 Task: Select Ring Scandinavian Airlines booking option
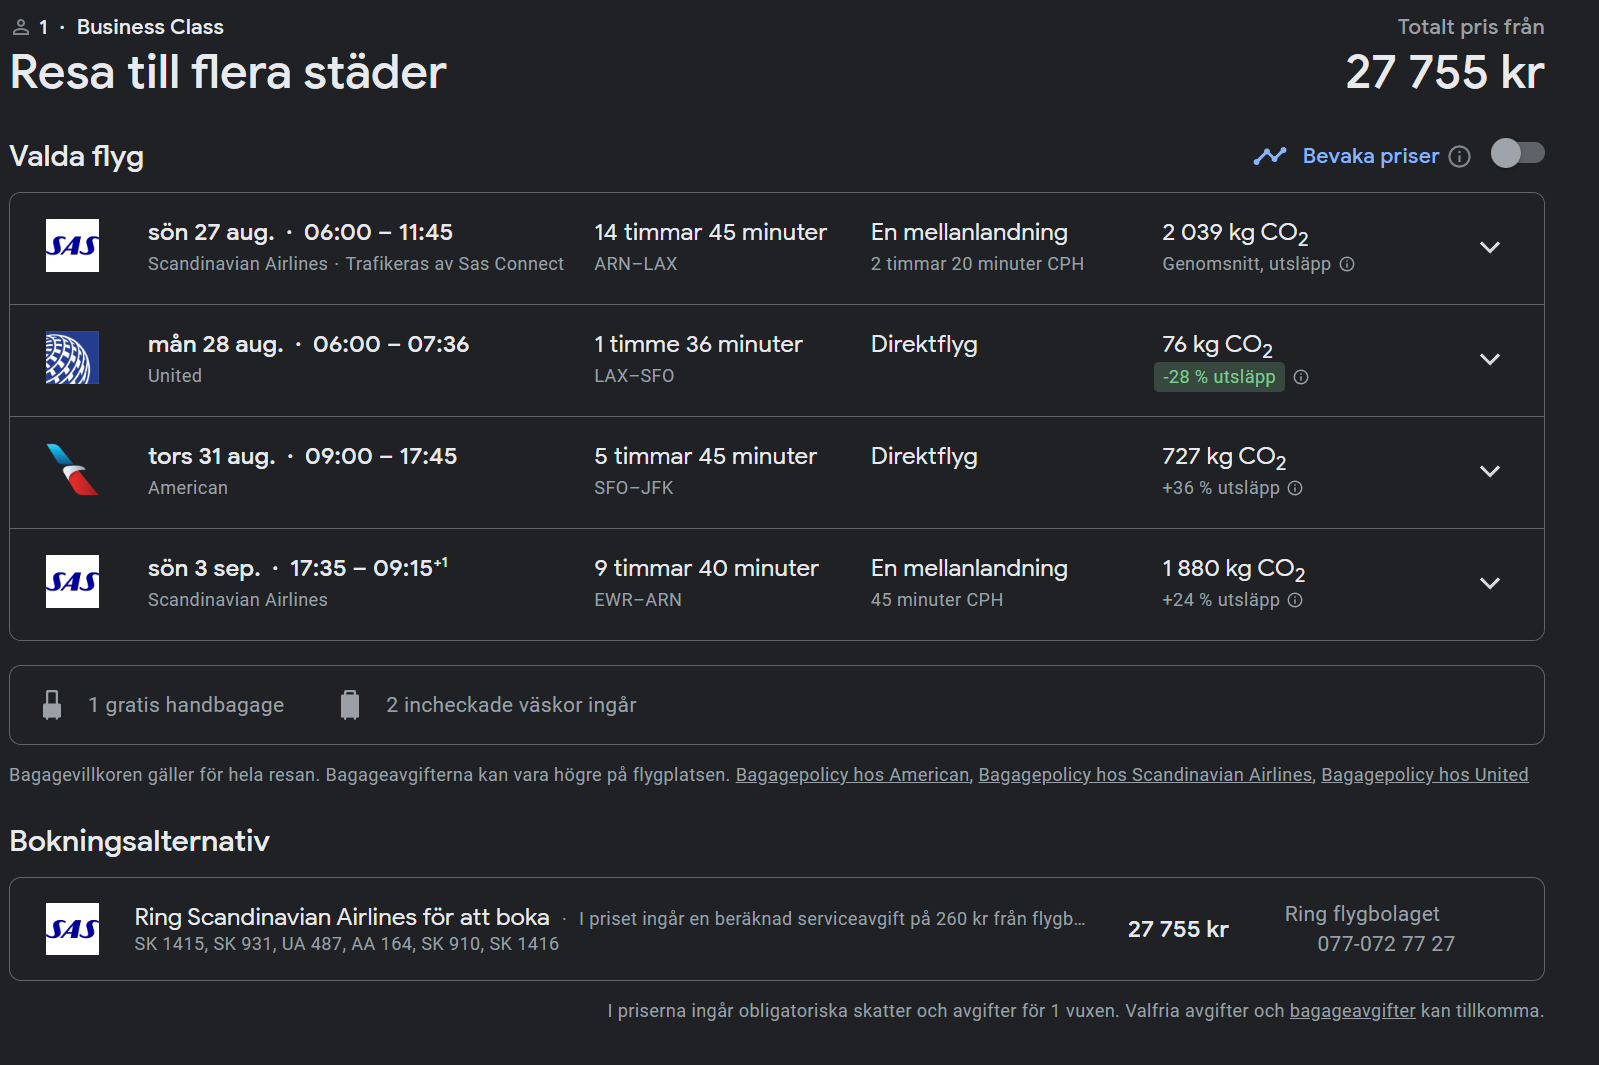click(x=342, y=917)
